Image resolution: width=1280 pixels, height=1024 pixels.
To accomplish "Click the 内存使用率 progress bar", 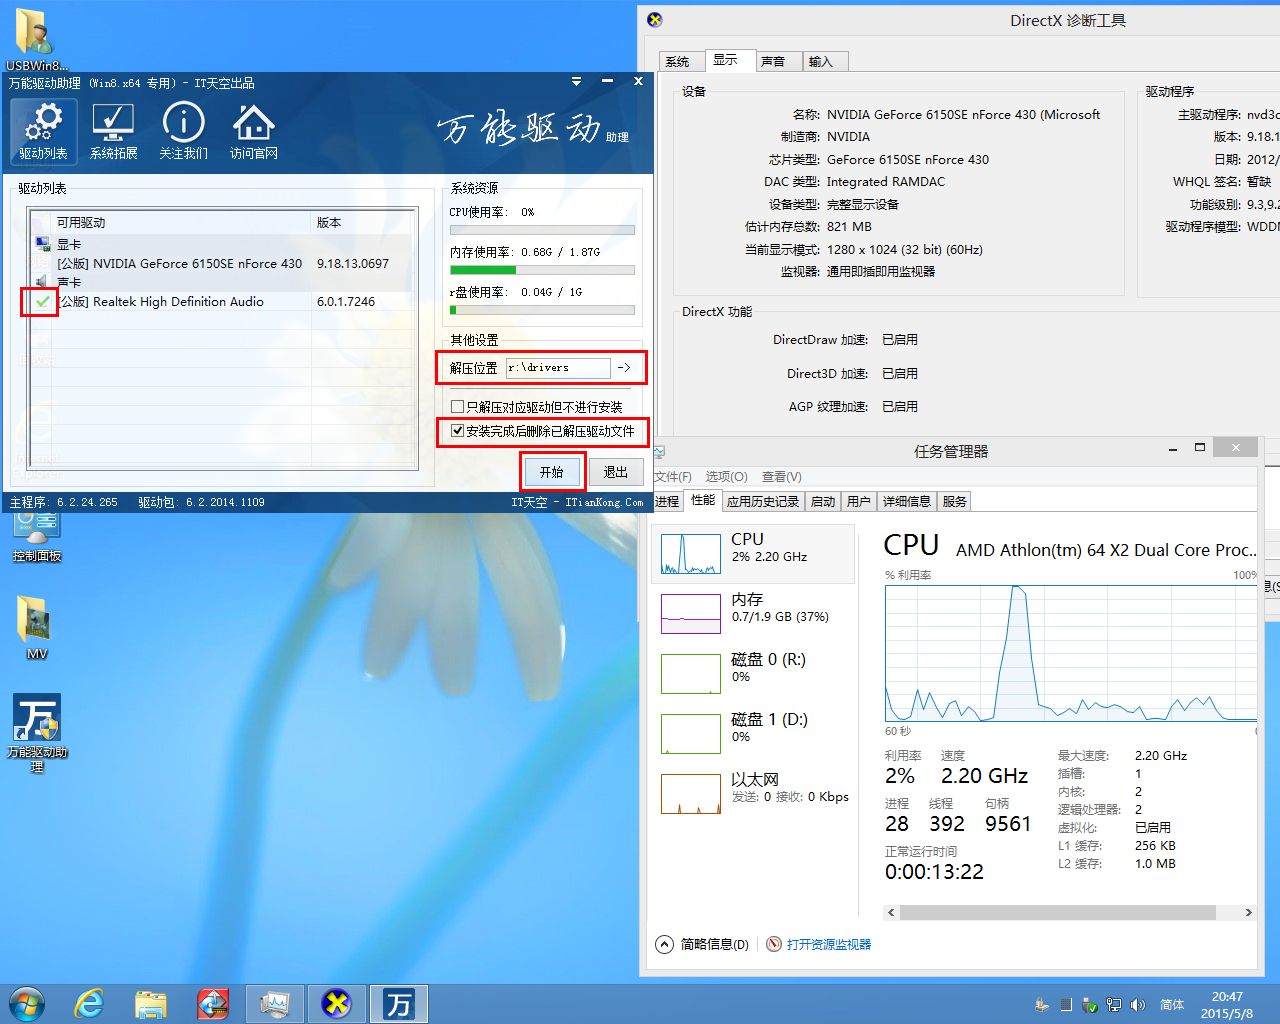I will (x=542, y=270).
